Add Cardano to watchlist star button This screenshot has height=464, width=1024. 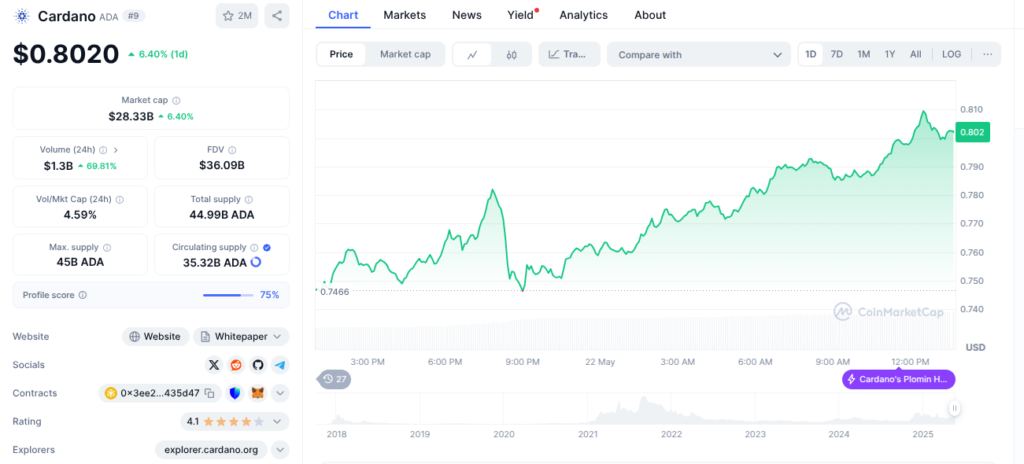click(236, 16)
